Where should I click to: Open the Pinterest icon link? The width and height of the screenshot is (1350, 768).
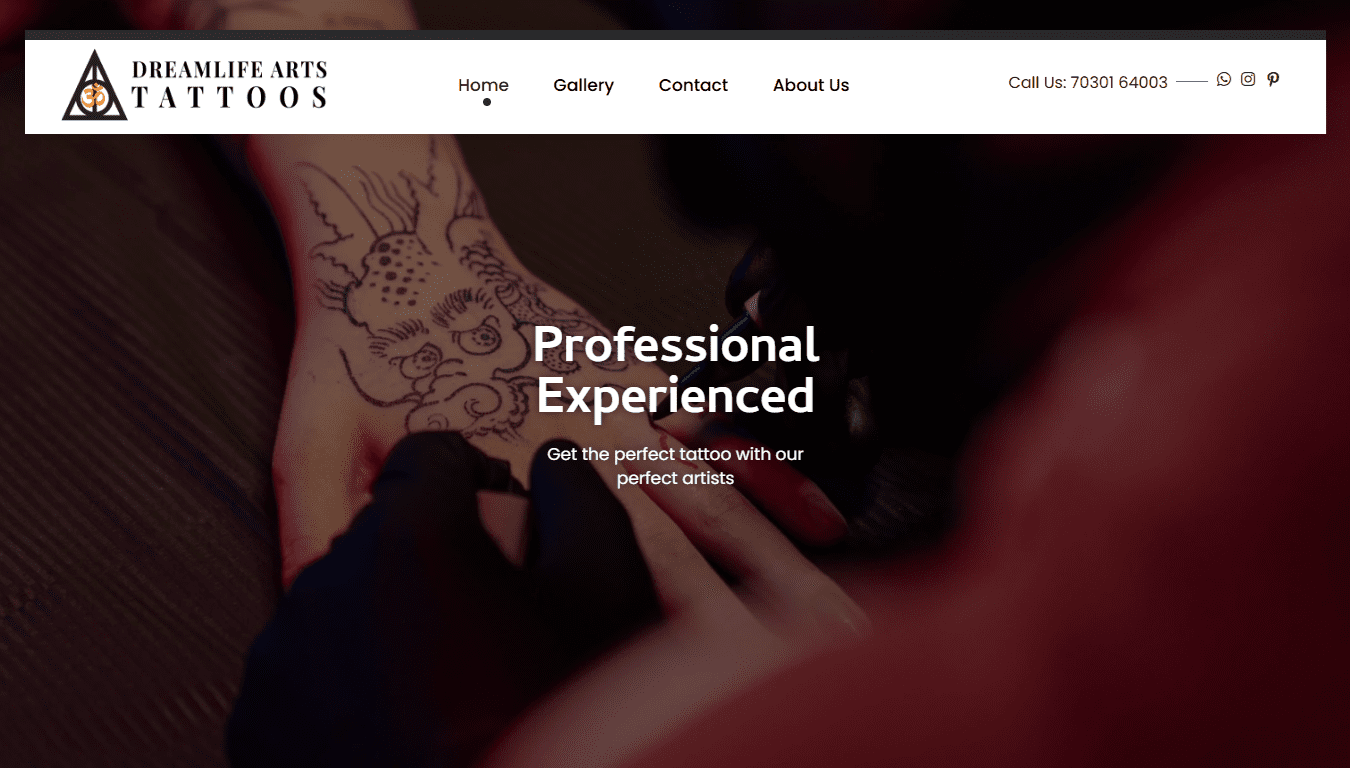(x=1273, y=79)
